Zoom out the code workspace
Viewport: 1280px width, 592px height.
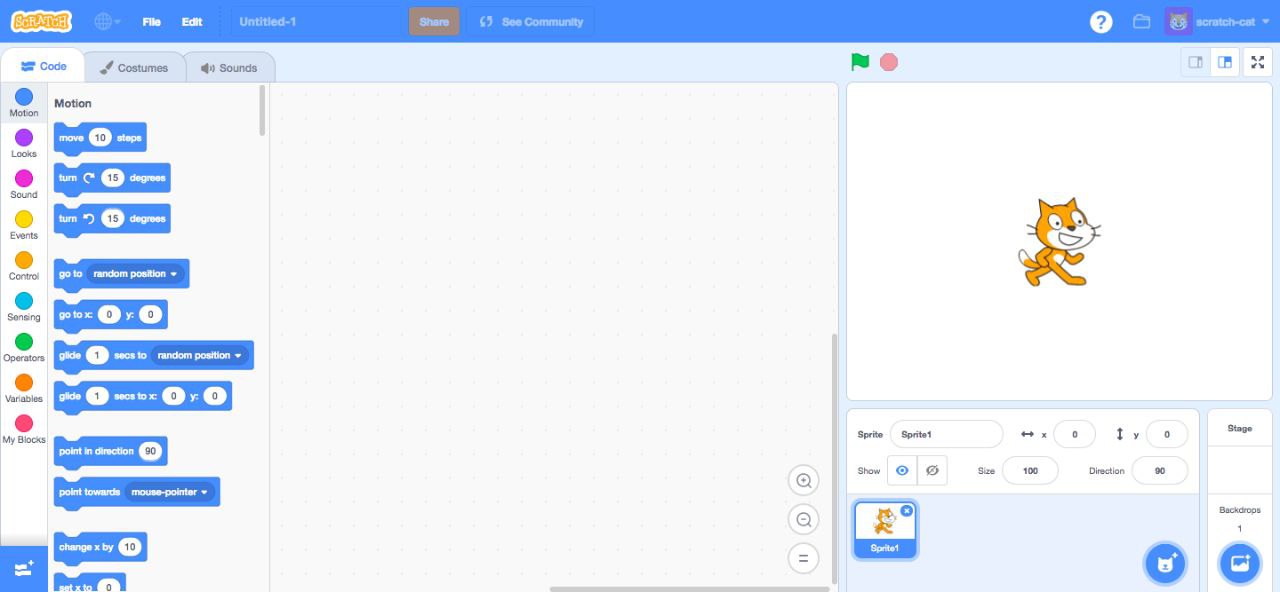point(803,520)
